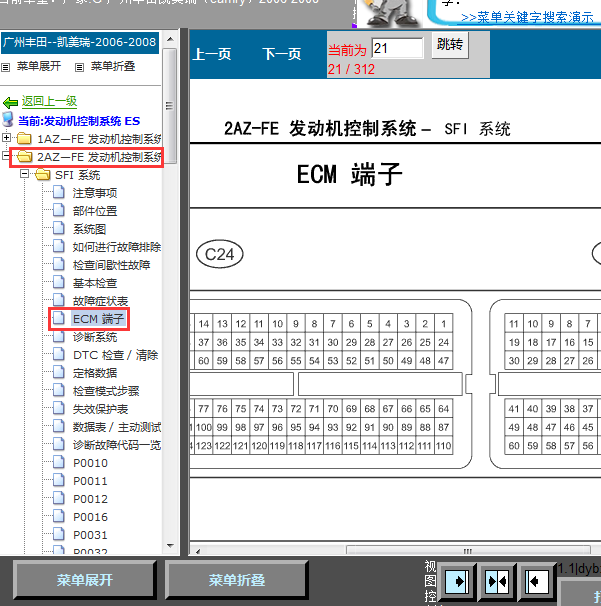Click the document icon beside 系统图
The height and width of the screenshot is (606, 601).
pos(58,228)
